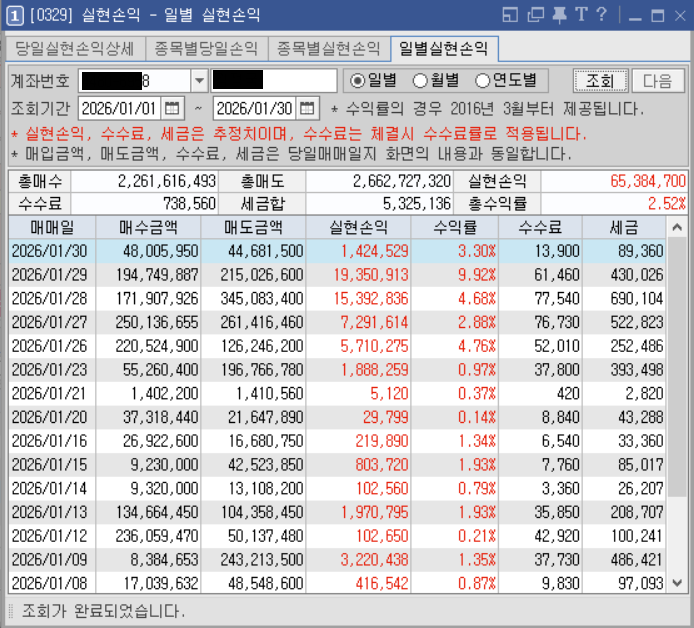Click the account number input field

tap(135, 81)
